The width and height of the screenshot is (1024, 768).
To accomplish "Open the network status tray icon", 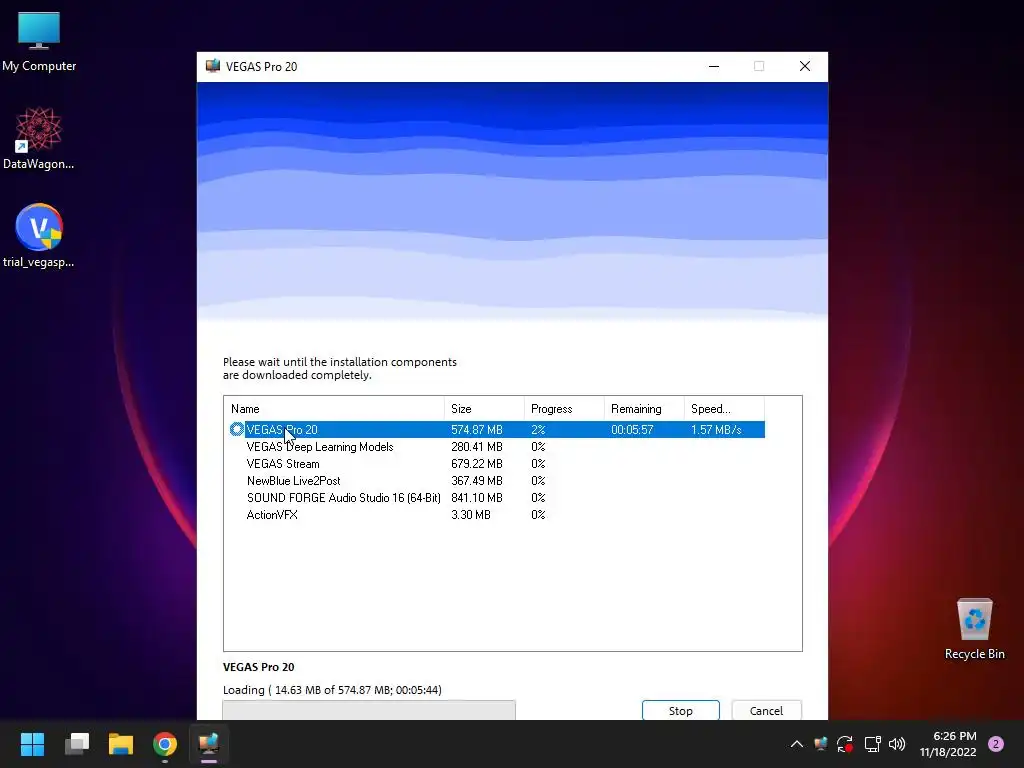I will [x=872, y=744].
